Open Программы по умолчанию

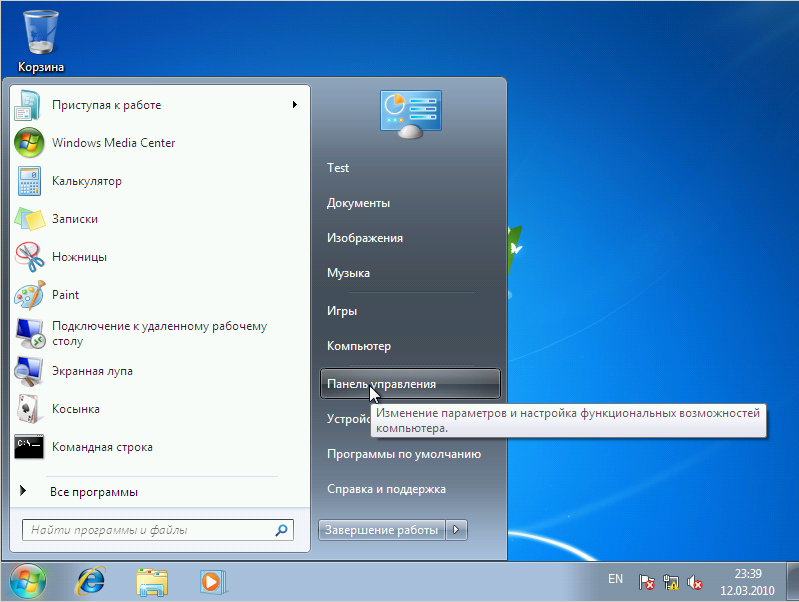point(404,454)
